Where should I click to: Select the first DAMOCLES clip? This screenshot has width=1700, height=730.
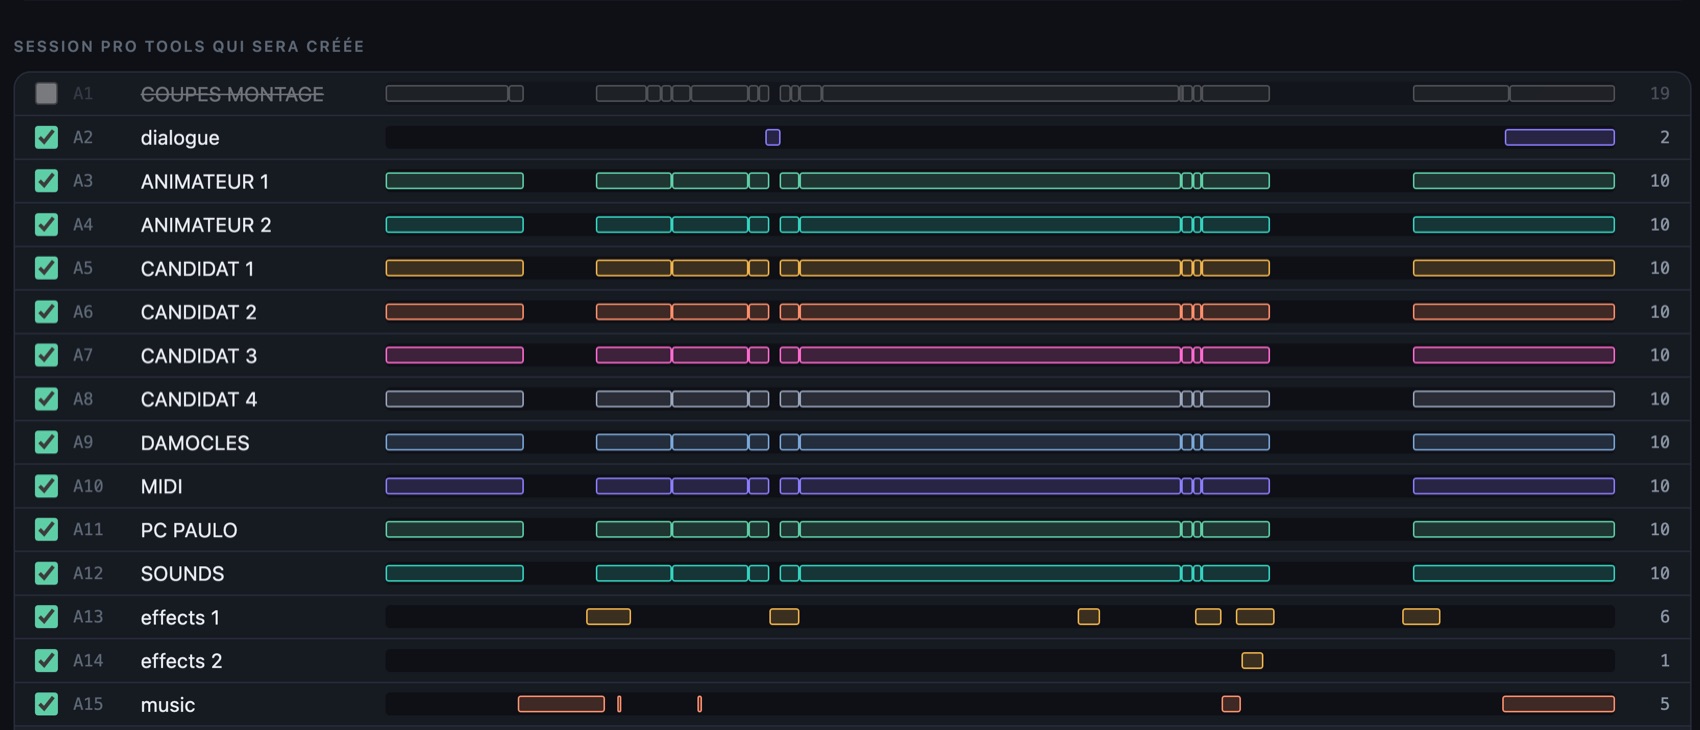[x=454, y=442]
